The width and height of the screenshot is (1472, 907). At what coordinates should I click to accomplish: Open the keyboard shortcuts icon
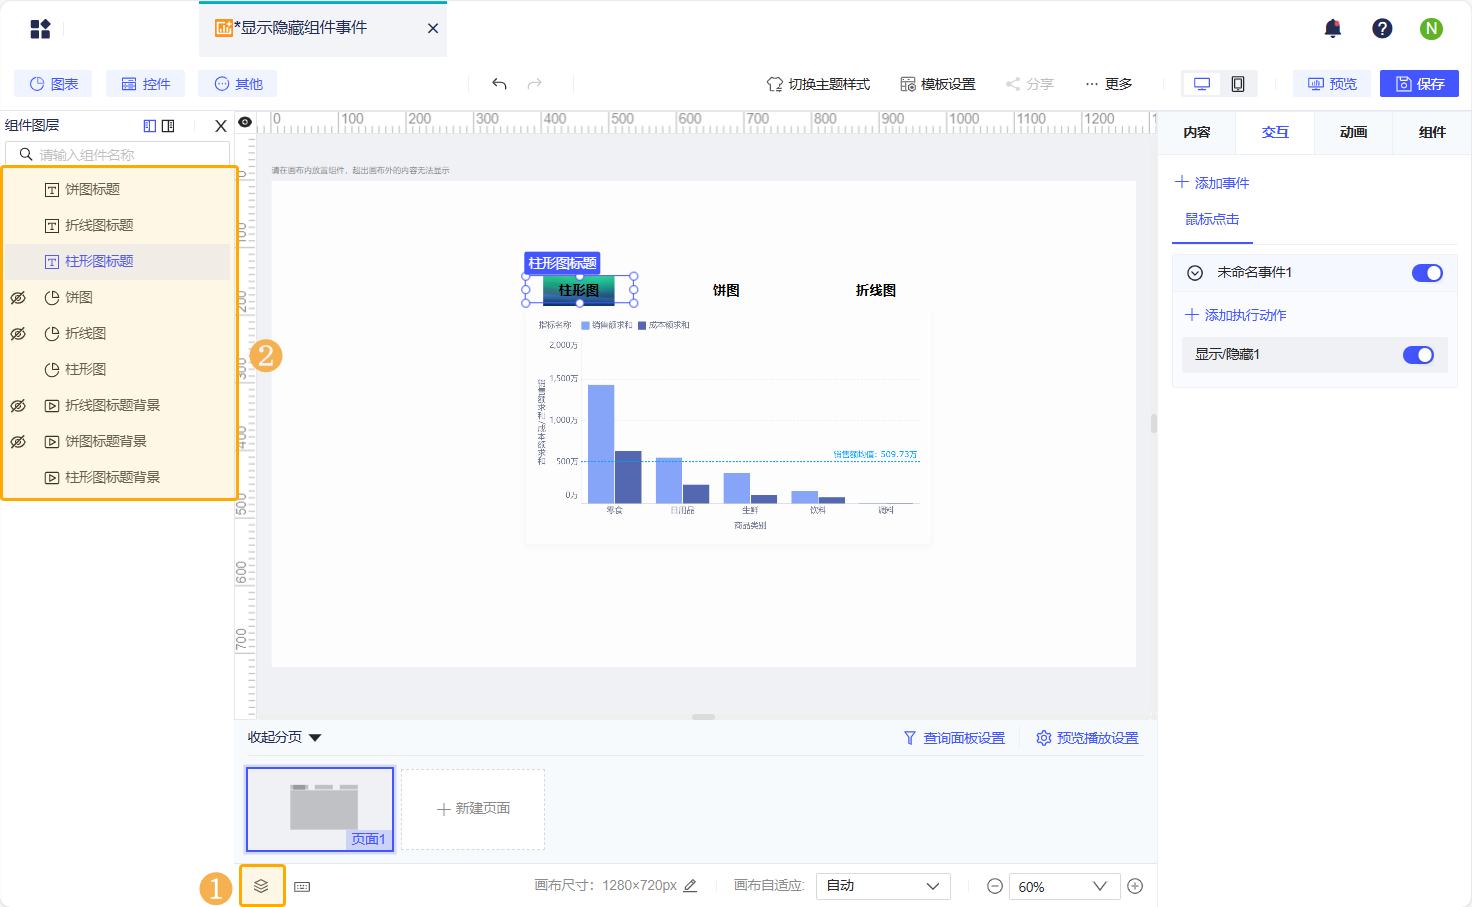[x=302, y=887]
